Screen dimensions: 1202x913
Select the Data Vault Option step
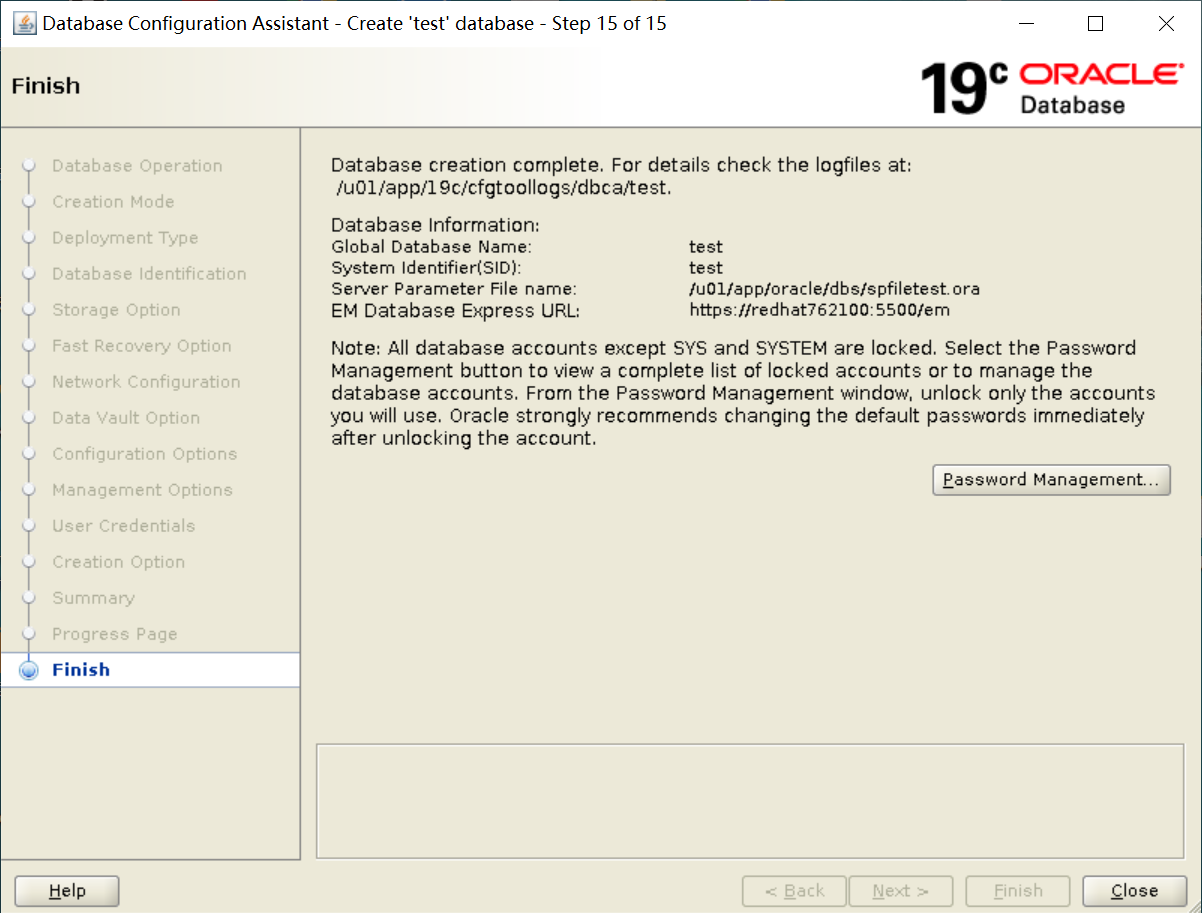[x=126, y=418]
